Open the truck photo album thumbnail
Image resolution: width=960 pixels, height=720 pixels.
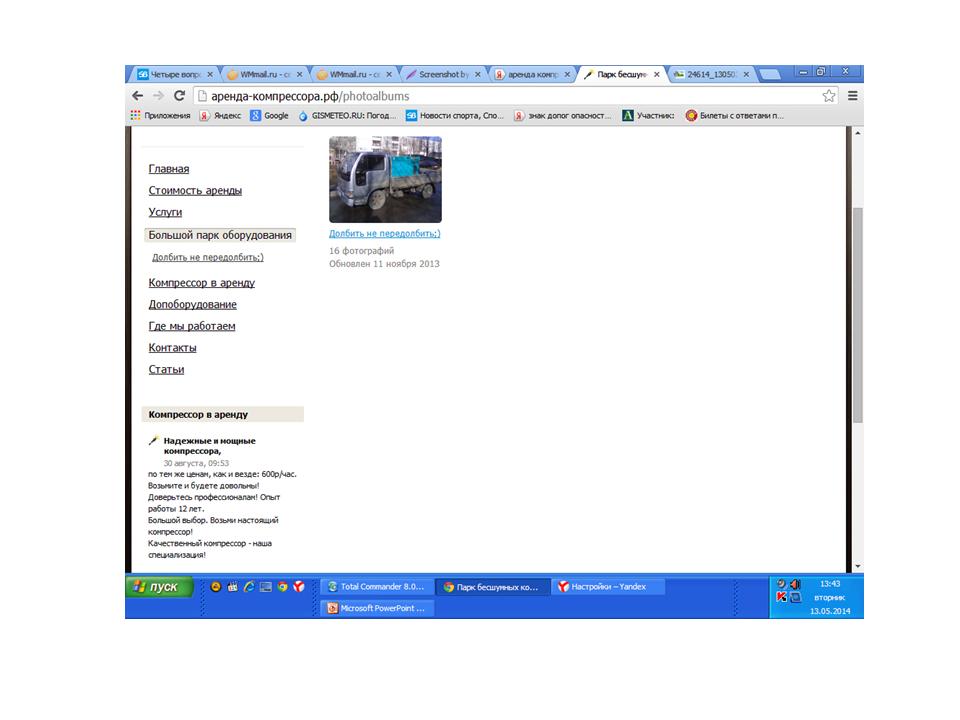click(x=385, y=179)
